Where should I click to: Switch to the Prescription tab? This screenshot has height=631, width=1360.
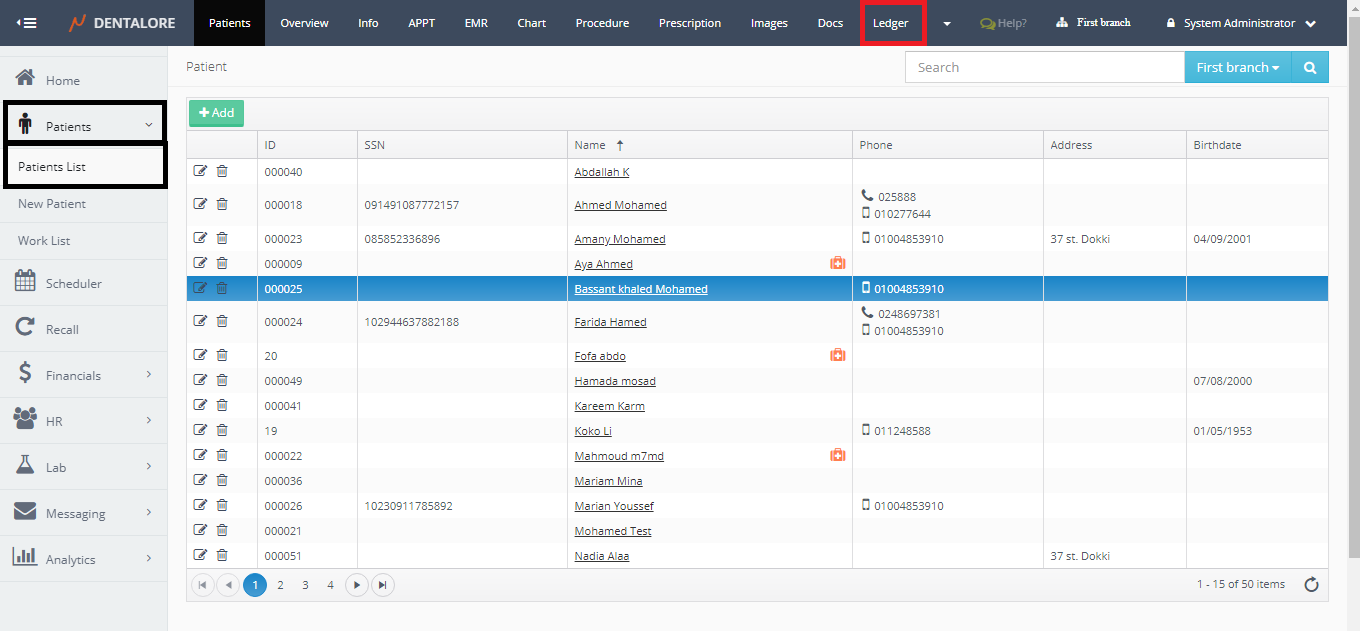click(x=689, y=23)
